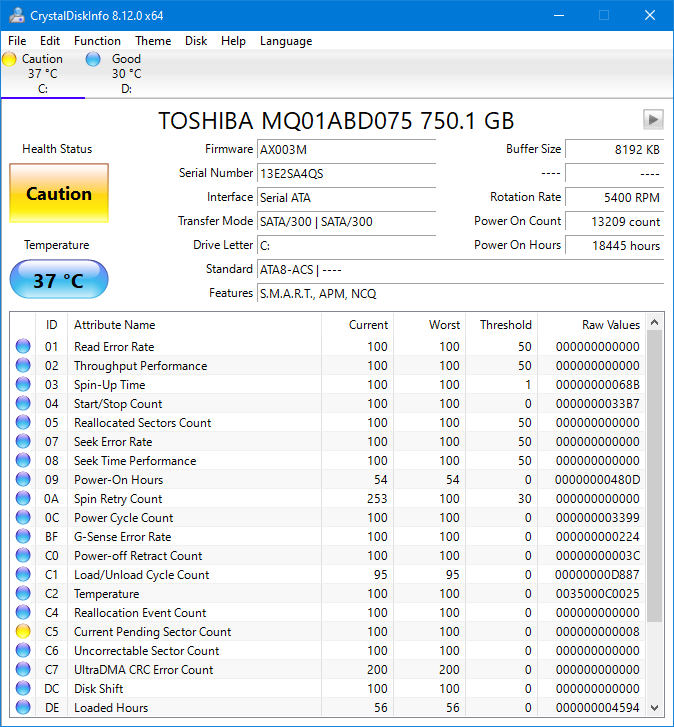This screenshot has height=727, width=674.
Task: Click the status icon for Power-off Retract Count
Action: 23,555
